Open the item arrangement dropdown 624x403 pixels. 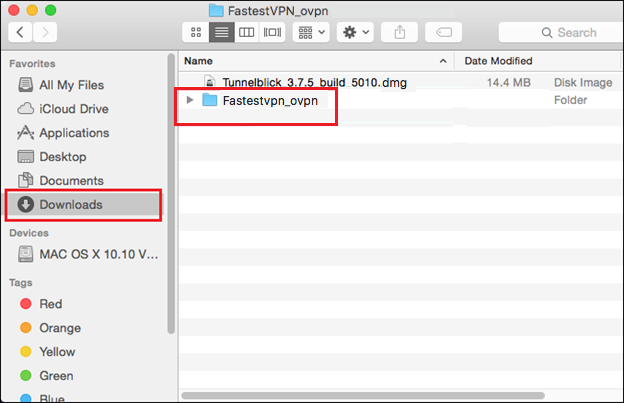click(x=311, y=32)
